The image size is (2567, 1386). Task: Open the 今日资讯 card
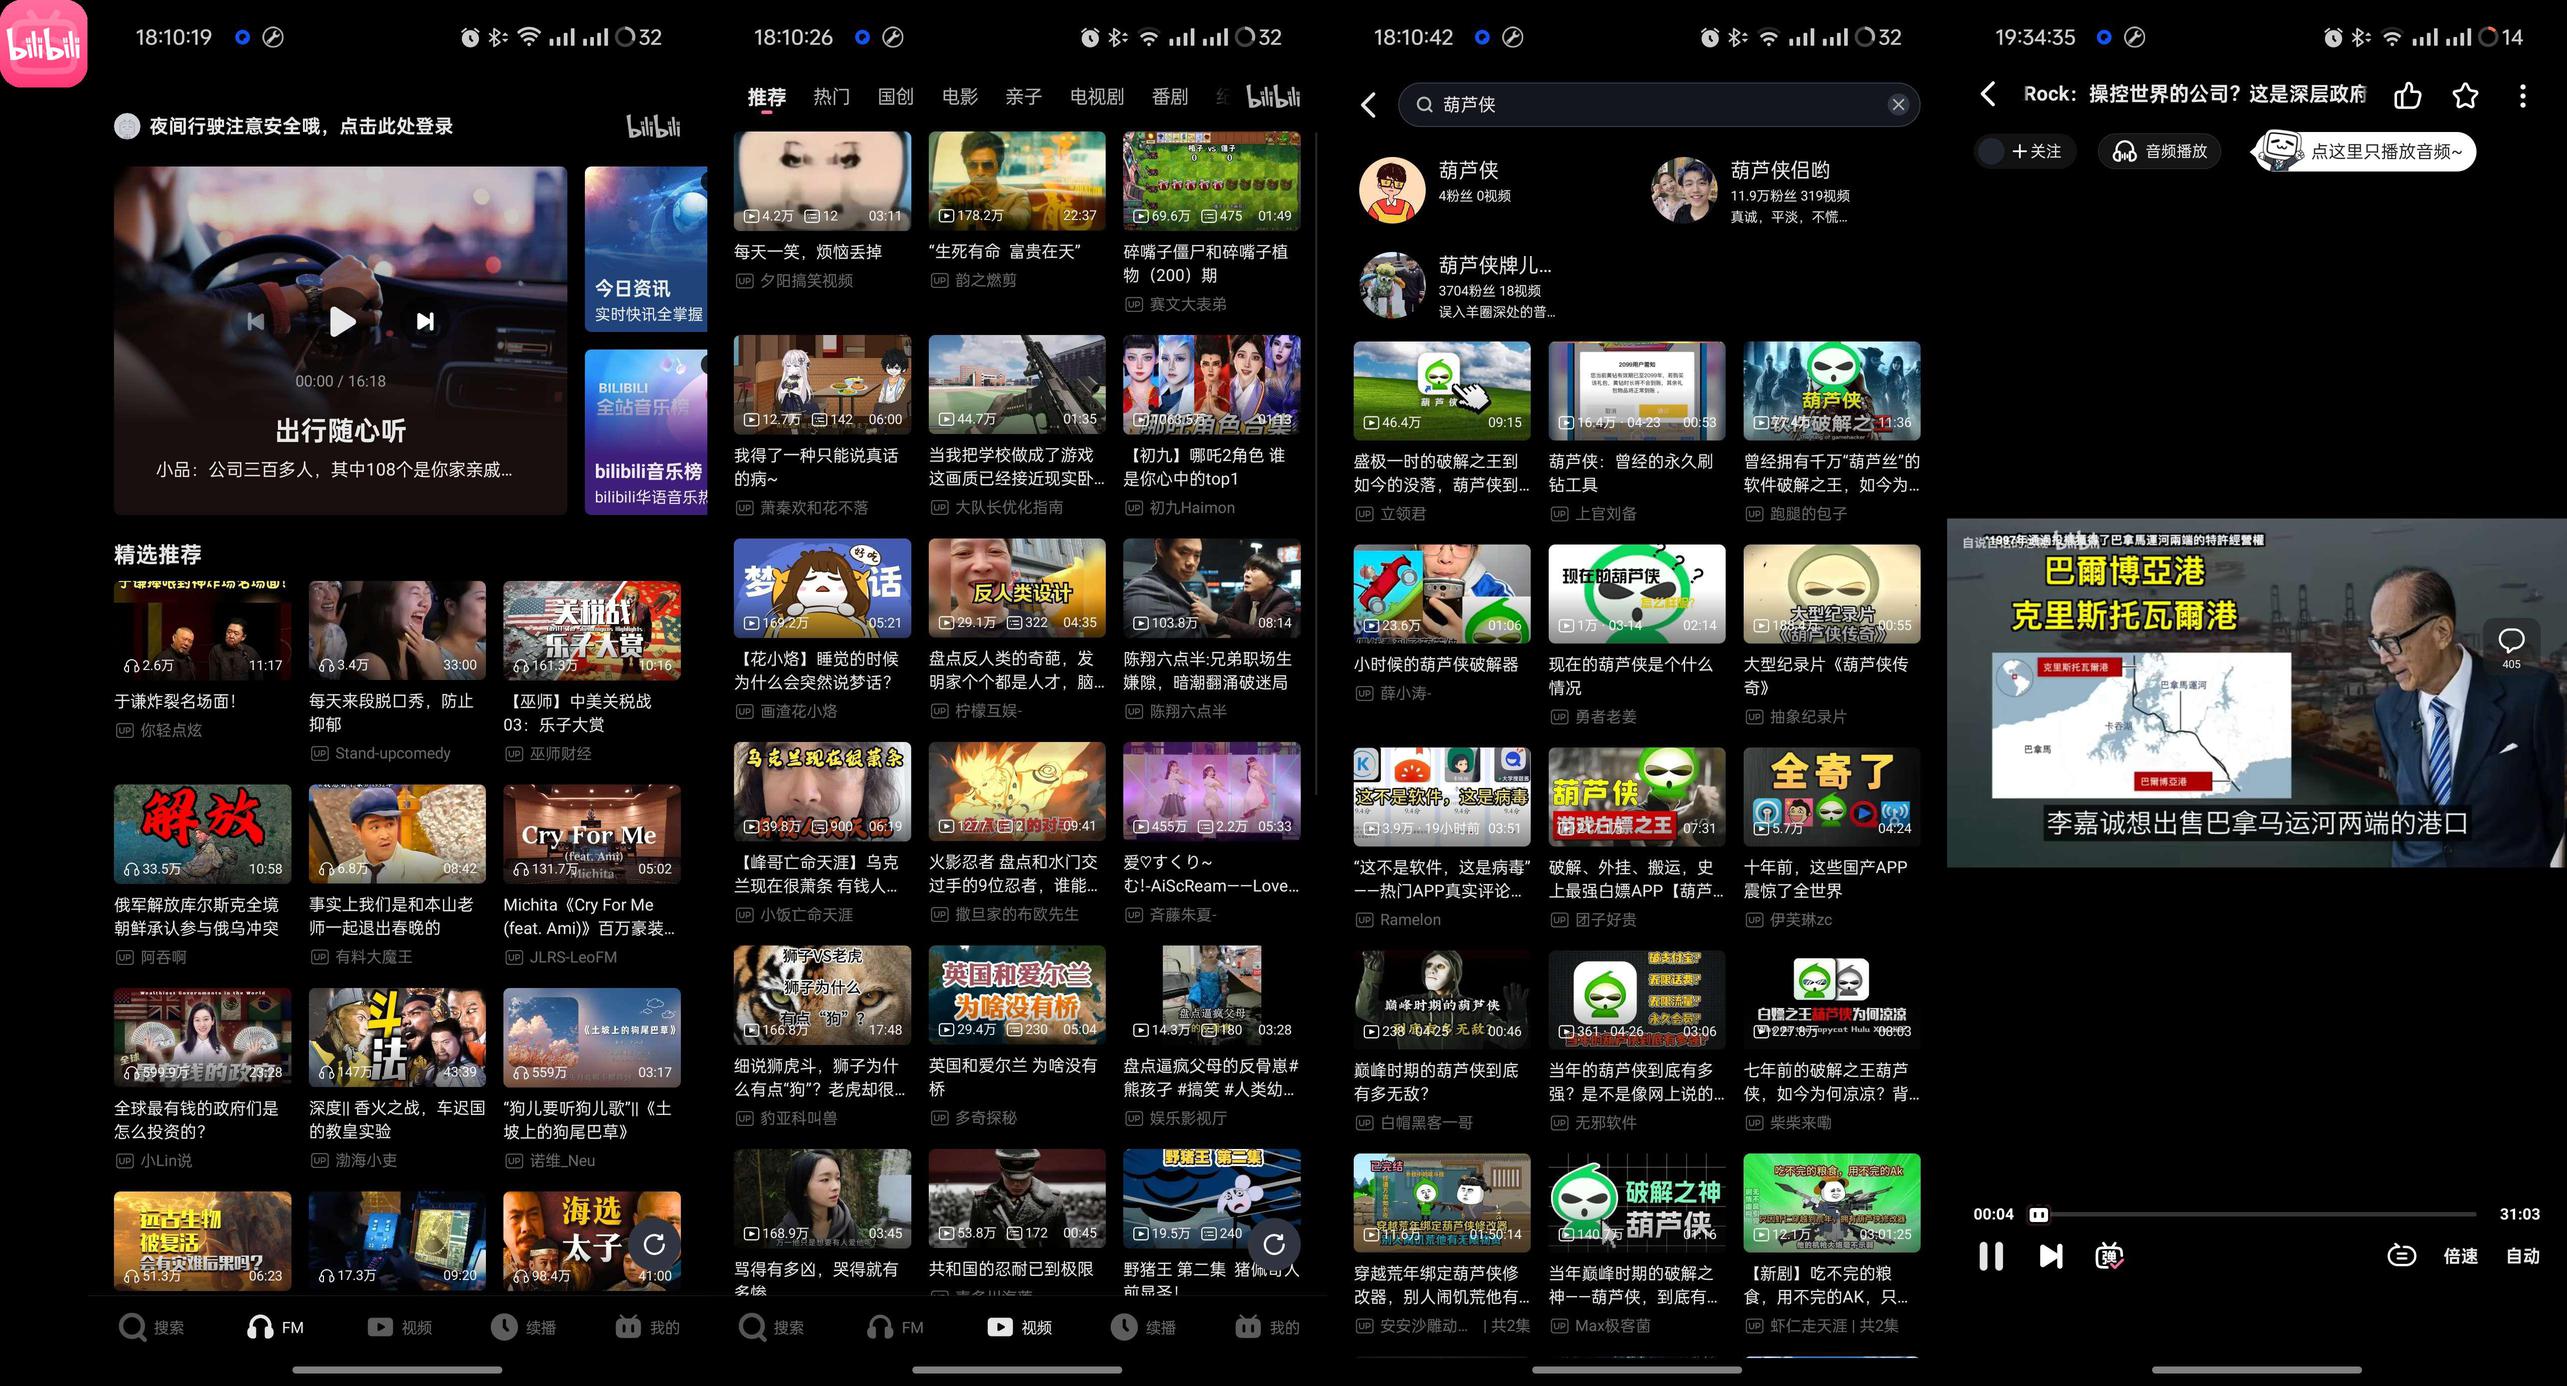click(646, 248)
